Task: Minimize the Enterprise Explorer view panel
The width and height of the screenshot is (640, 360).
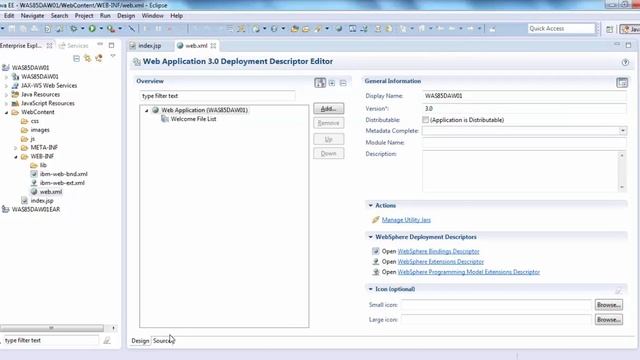Action: tap(100, 44)
